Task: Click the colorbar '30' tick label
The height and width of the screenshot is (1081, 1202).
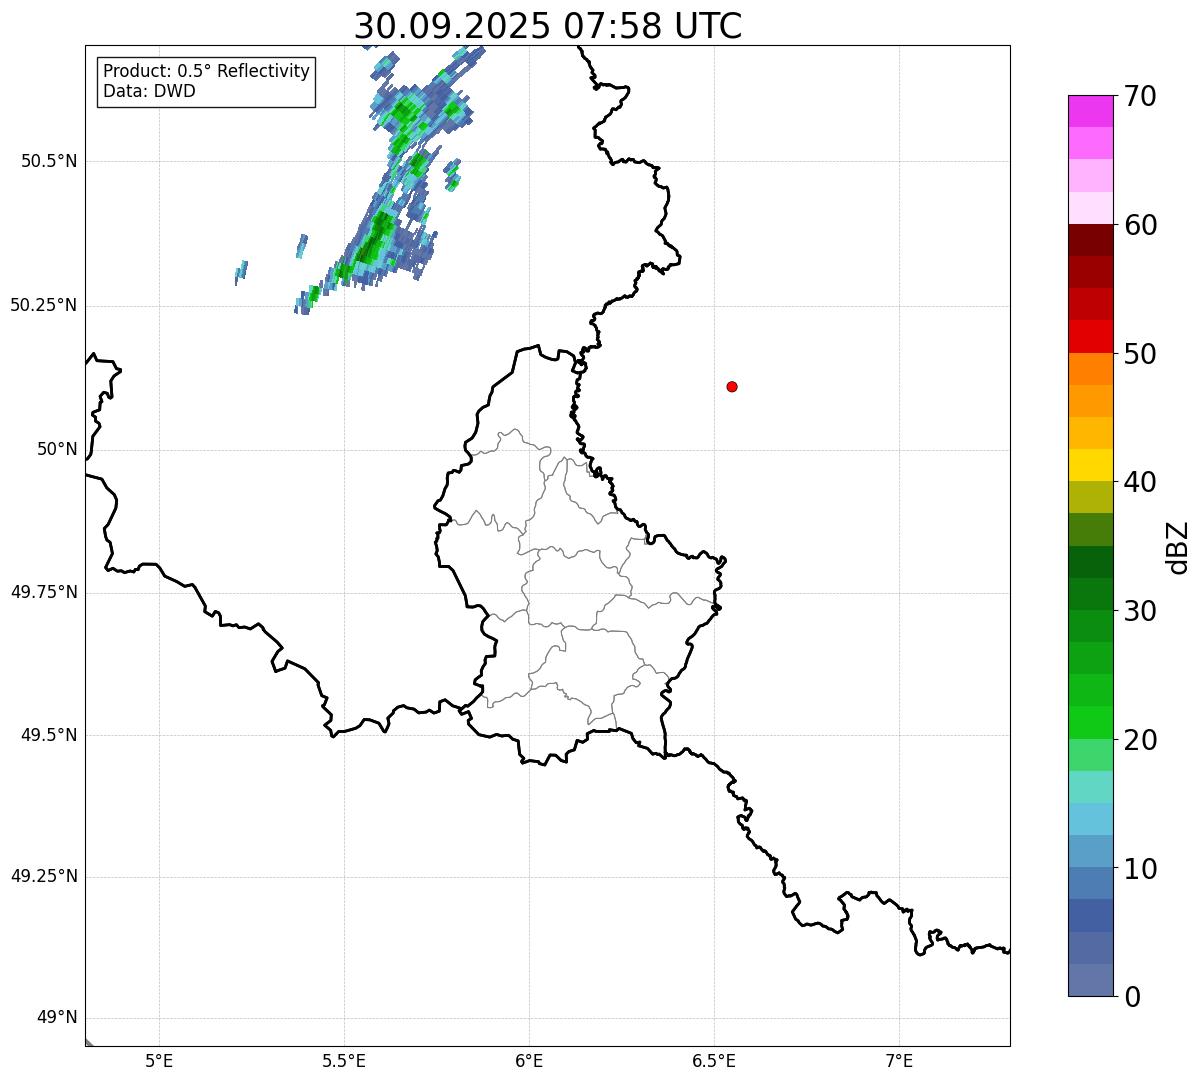Action: click(1140, 611)
